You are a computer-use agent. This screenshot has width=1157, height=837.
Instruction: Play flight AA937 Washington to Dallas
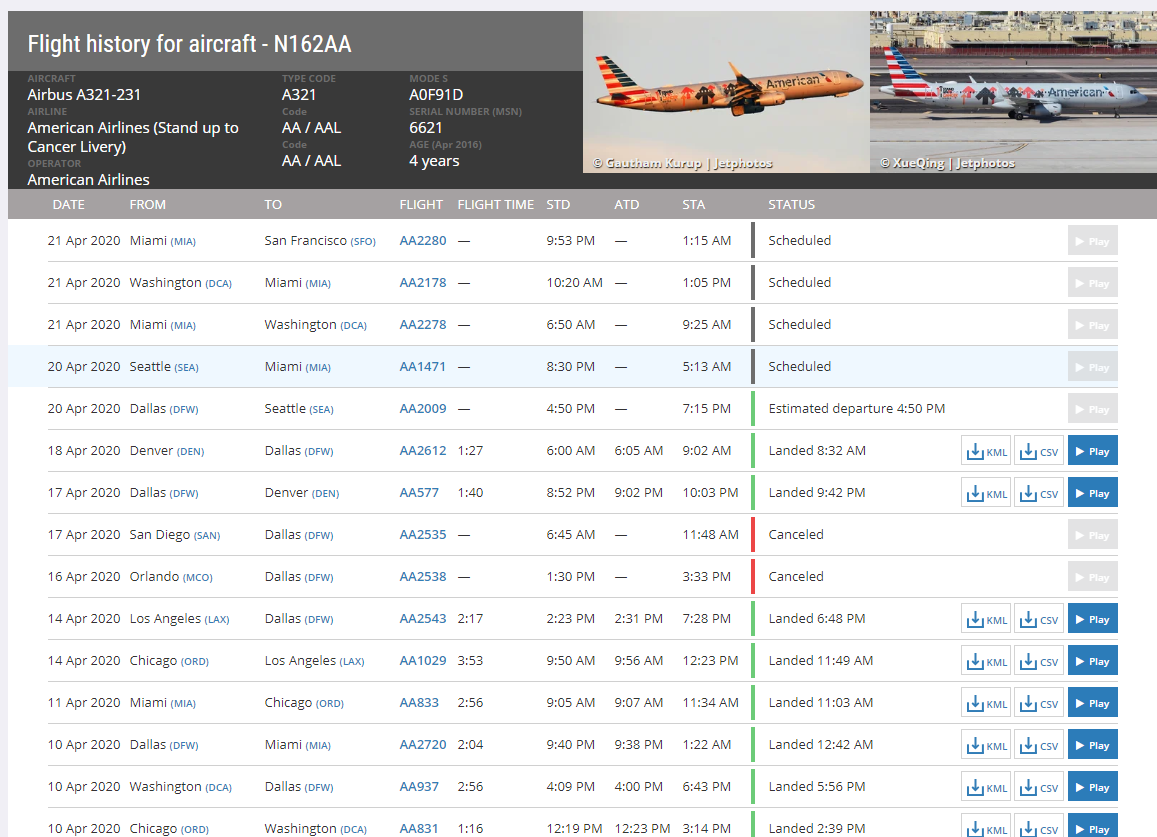pos(1093,788)
